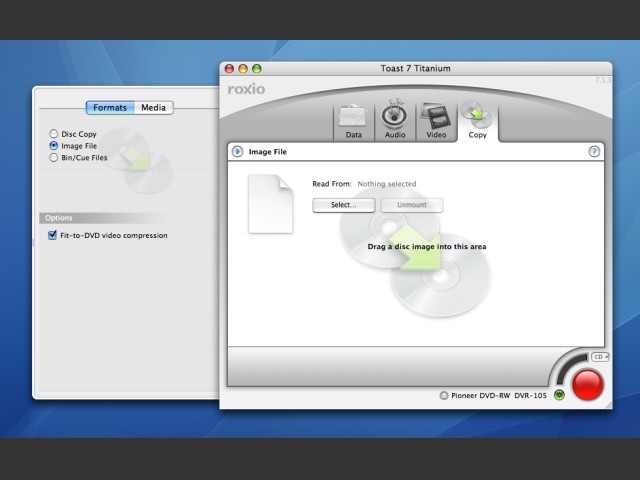The image size is (640, 480).
Task: Click the red Record burn button
Action: (588, 384)
